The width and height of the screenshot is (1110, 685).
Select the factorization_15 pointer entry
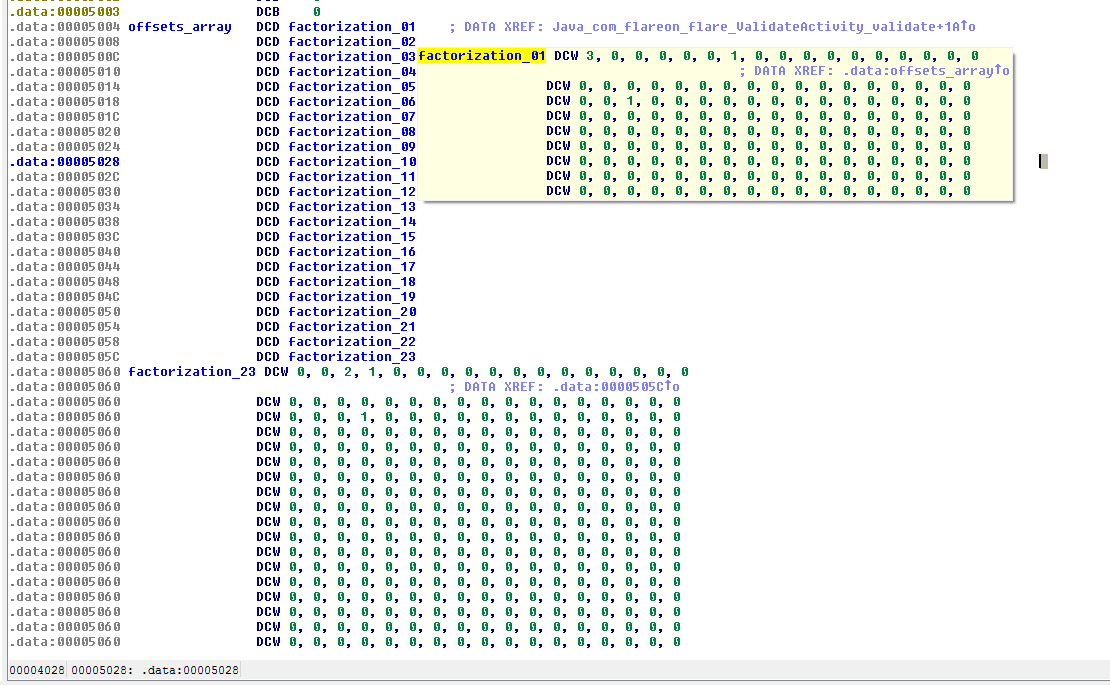(352, 236)
